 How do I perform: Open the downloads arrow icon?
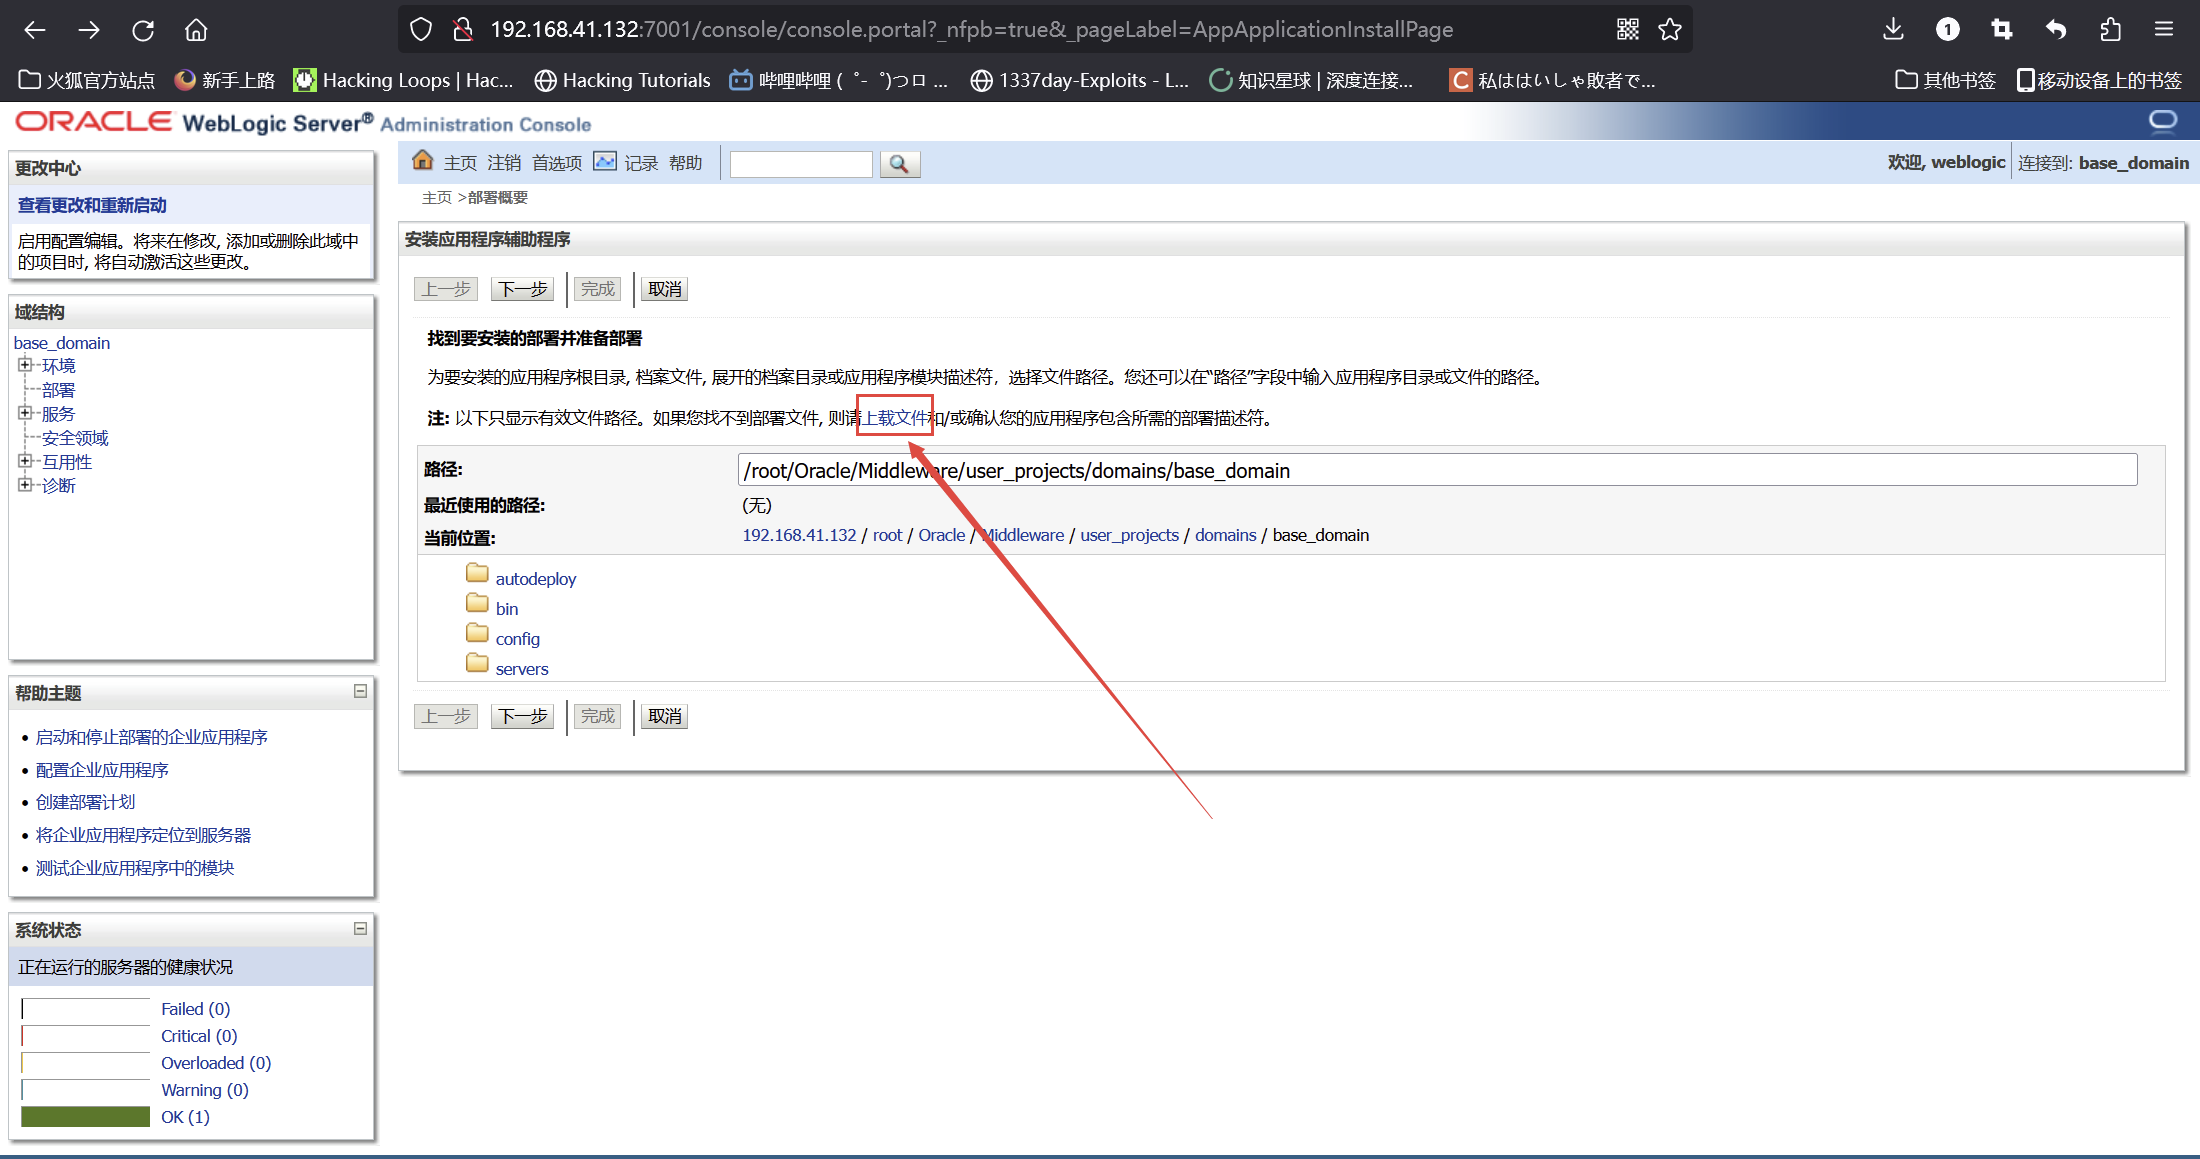pos(1893,30)
